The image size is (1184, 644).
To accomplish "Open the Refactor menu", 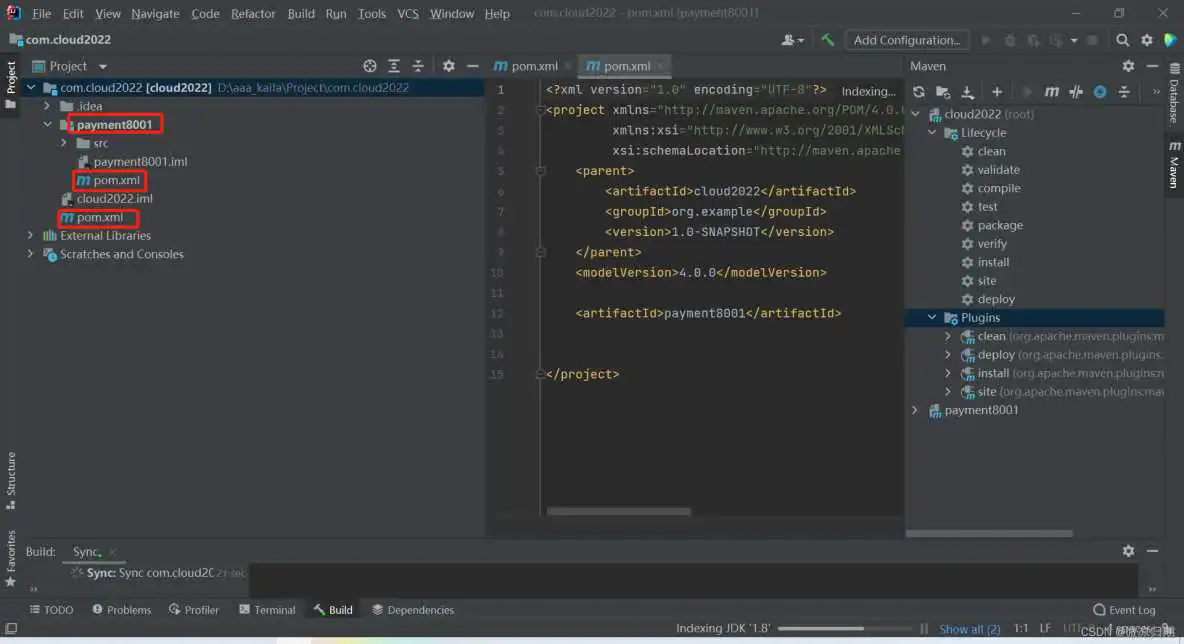I will click(253, 14).
